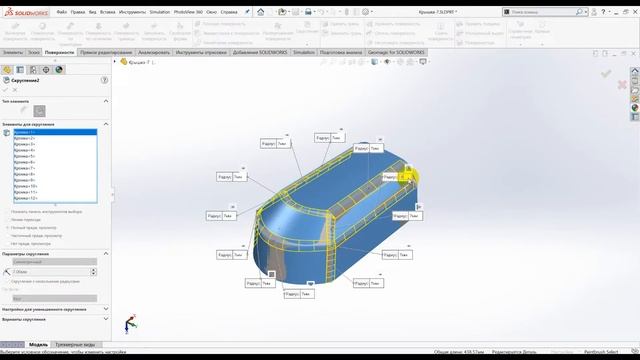Click the yellow highlighted radius callout on the model
Image resolution: width=640 pixels, height=360 pixels.
click(x=398, y=177)
